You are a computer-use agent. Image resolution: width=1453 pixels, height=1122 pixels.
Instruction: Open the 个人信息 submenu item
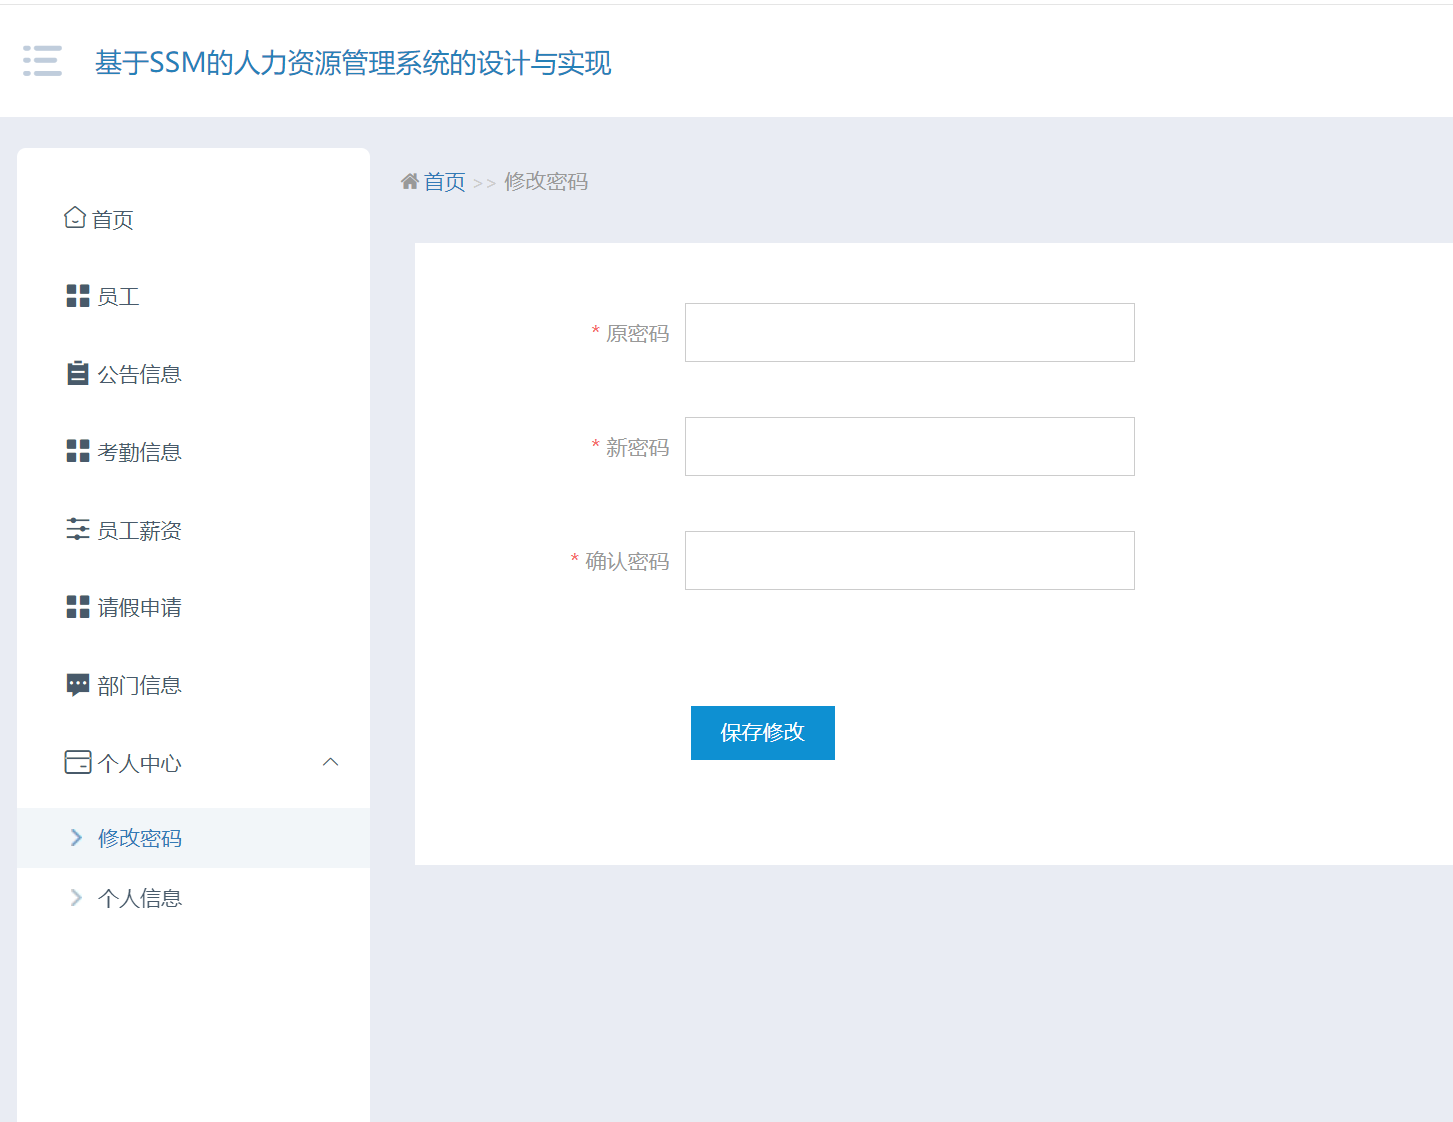(x=139, y=897)
